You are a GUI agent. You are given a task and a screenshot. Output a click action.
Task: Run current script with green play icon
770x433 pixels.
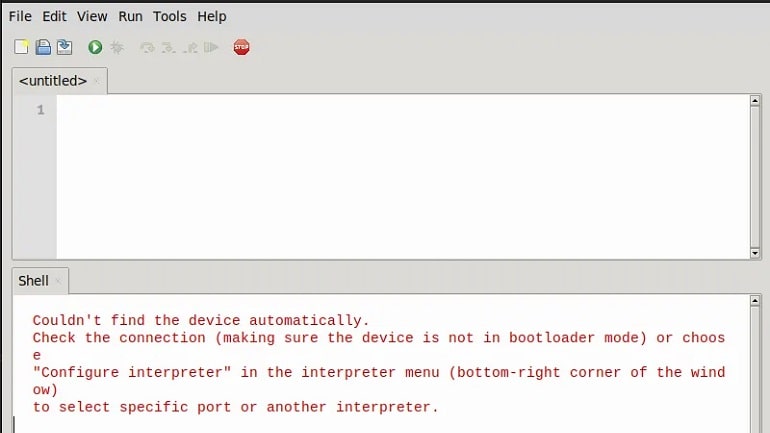point(95,47)
